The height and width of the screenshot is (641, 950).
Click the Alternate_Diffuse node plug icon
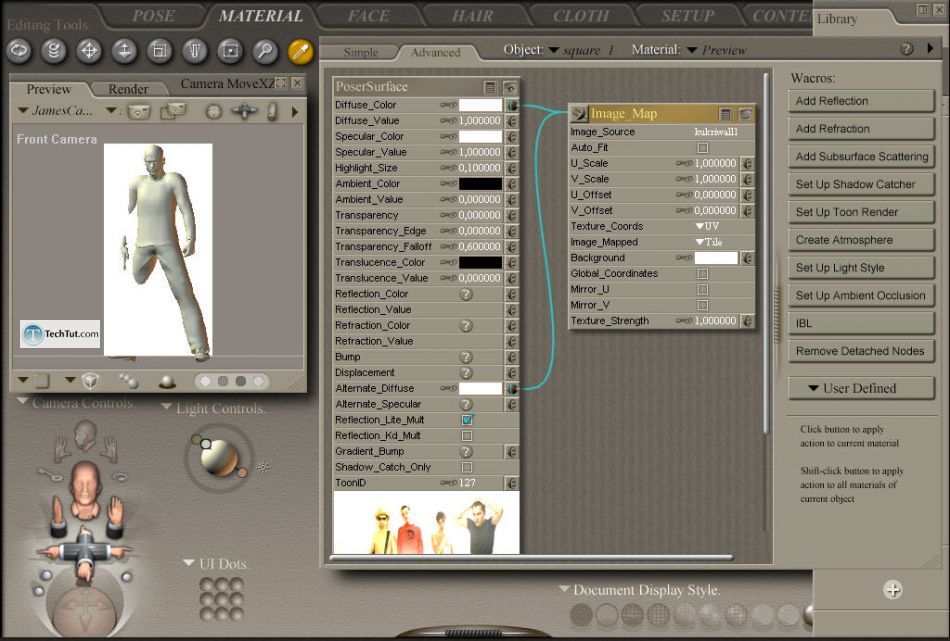pyautogui.click(x=512, y=388)
